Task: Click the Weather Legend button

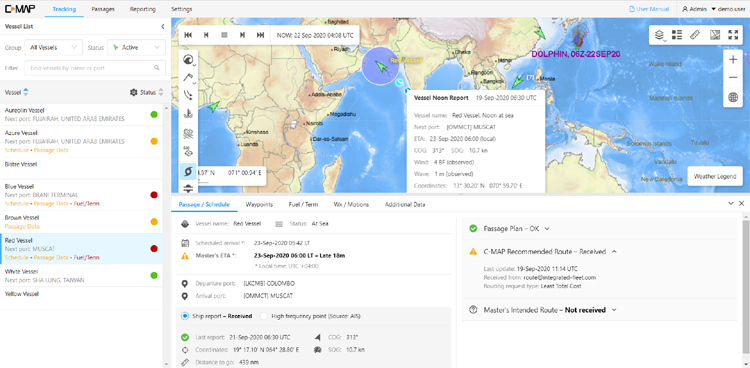Action: click(x=715, y=176)
